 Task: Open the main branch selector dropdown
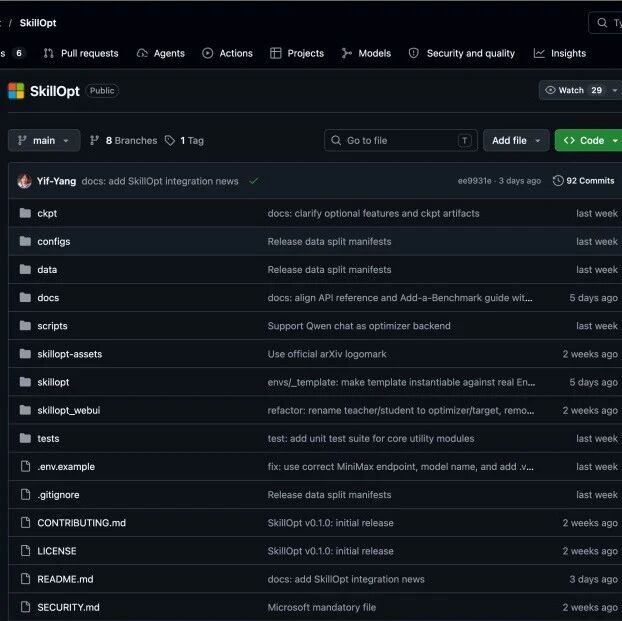coord(44,140)
